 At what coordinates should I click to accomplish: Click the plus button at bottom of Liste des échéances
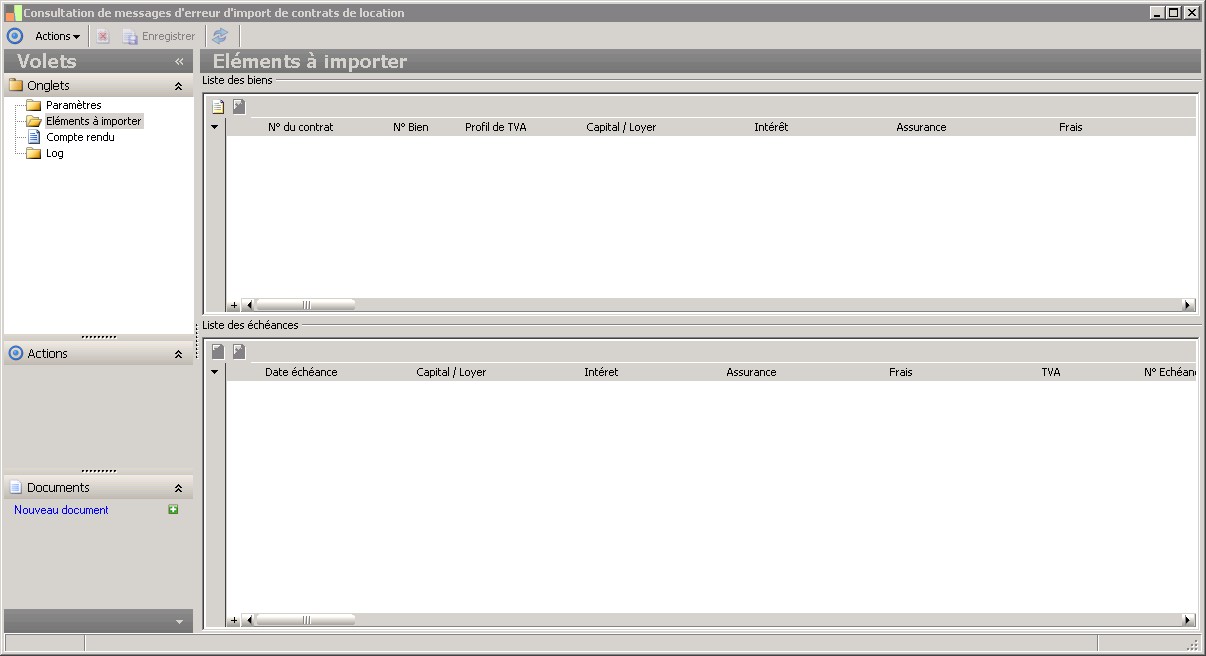pyautogui.click(x=234, y=620)
